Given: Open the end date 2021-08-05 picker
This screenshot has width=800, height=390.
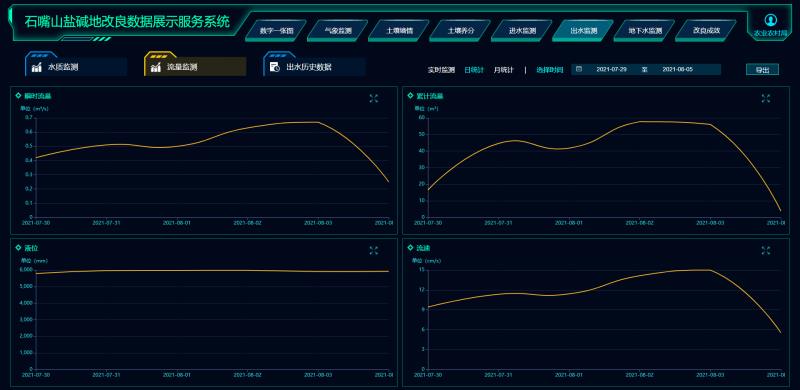Looking at the screenshot, I should click(x=678, y=69).
